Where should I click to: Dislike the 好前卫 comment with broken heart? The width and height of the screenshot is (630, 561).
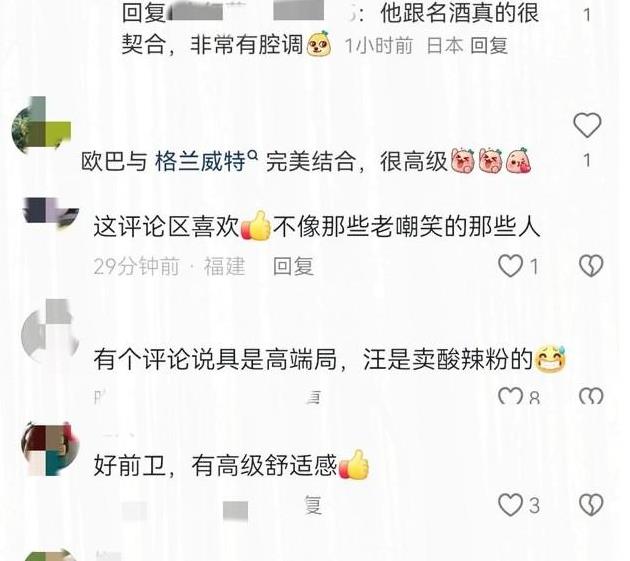coord(591,505)
